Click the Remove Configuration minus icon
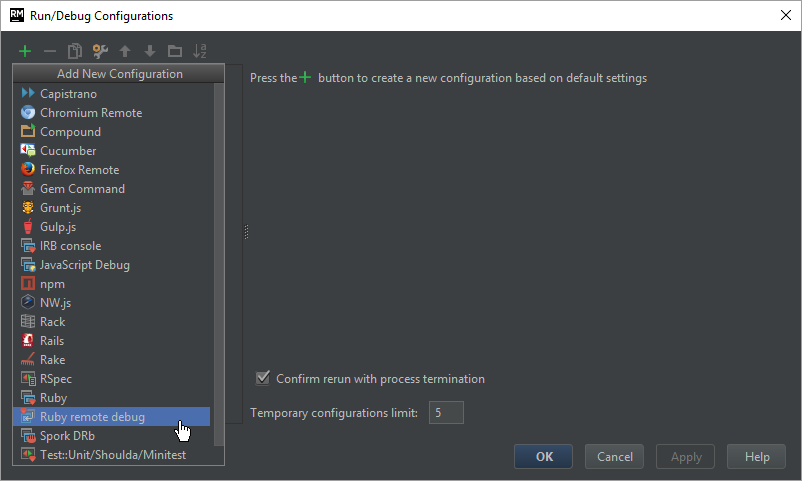 pos(50,51)
